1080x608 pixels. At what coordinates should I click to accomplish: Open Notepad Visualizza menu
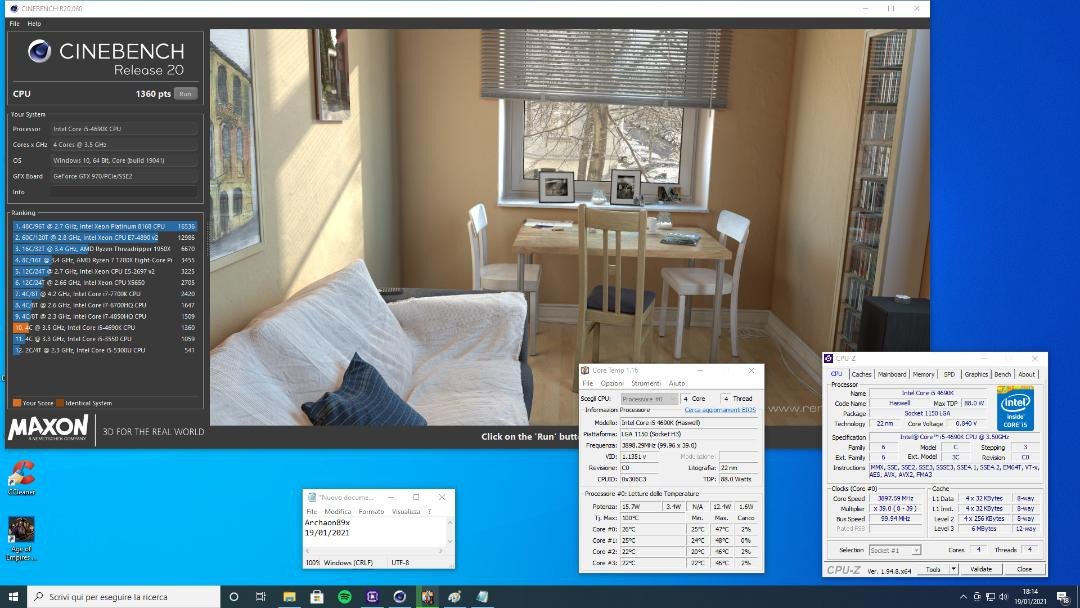coord(406,512)
